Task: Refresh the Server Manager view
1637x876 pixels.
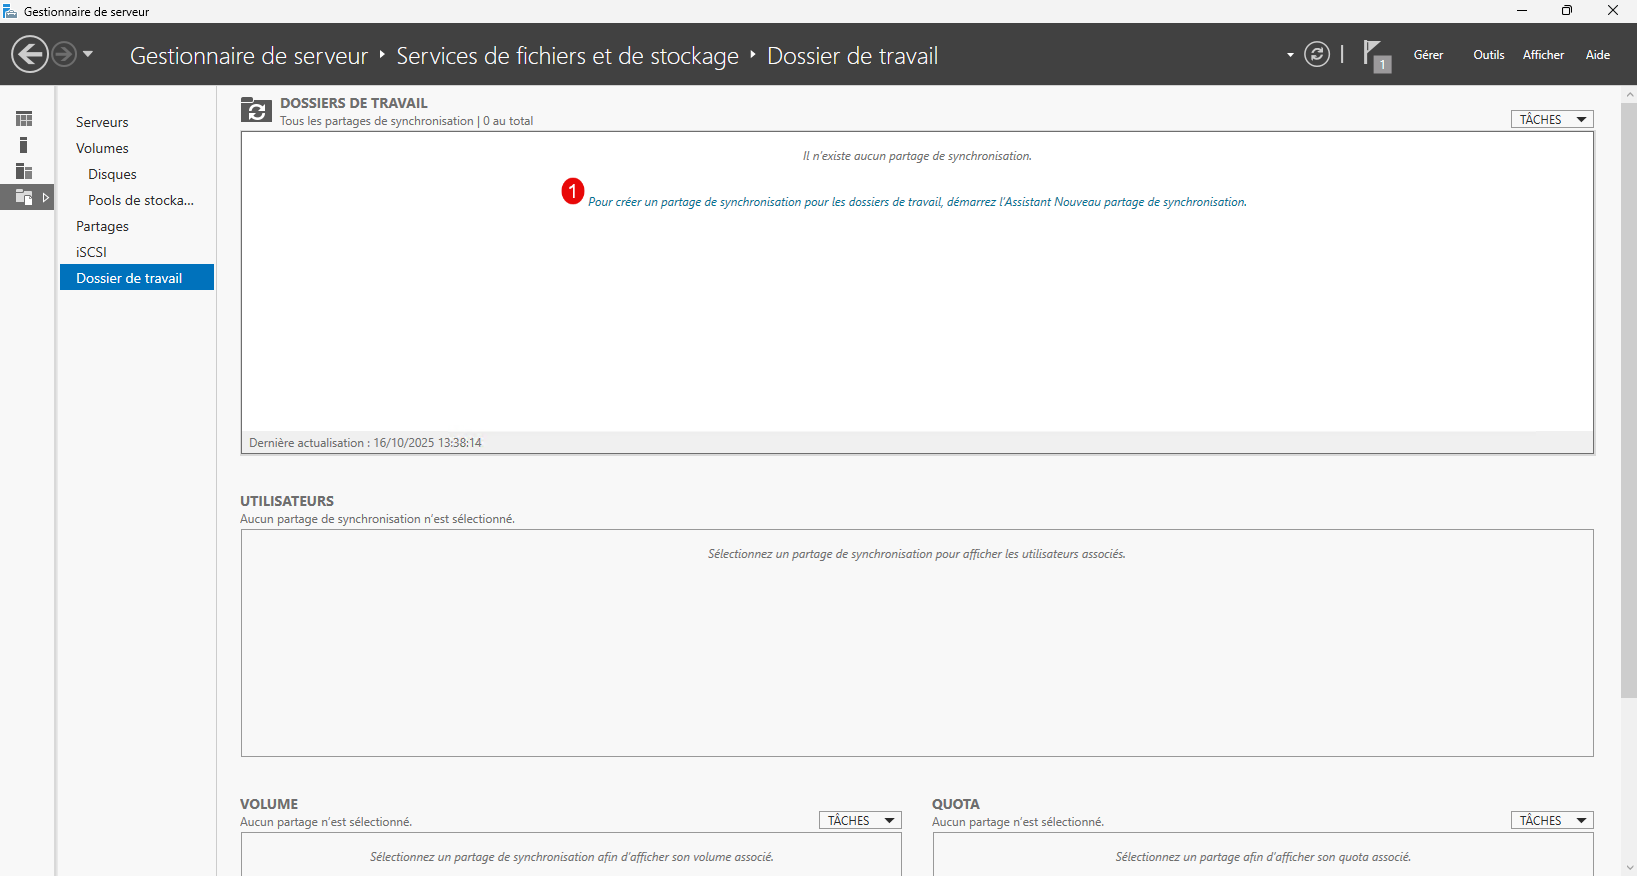Action: pos(1317,55)
